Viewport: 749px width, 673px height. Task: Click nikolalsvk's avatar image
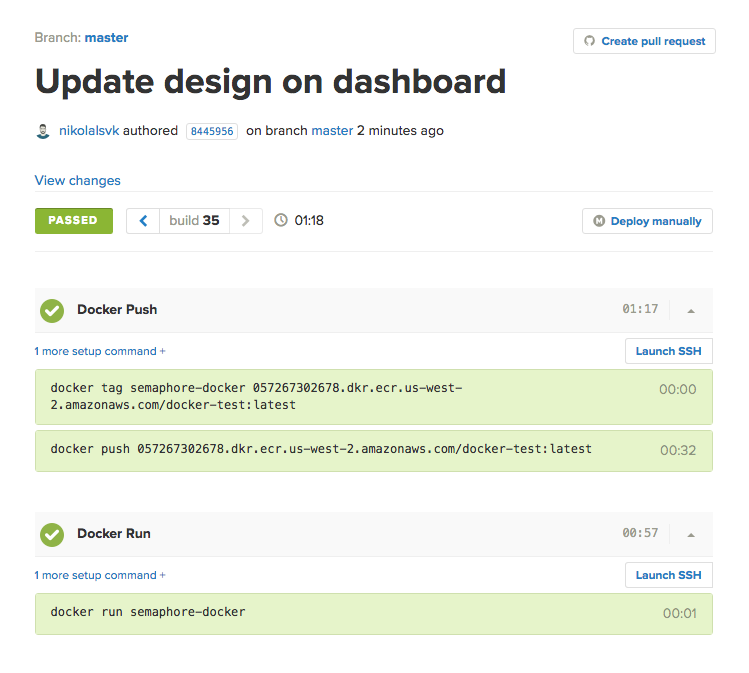click(43, 131)
